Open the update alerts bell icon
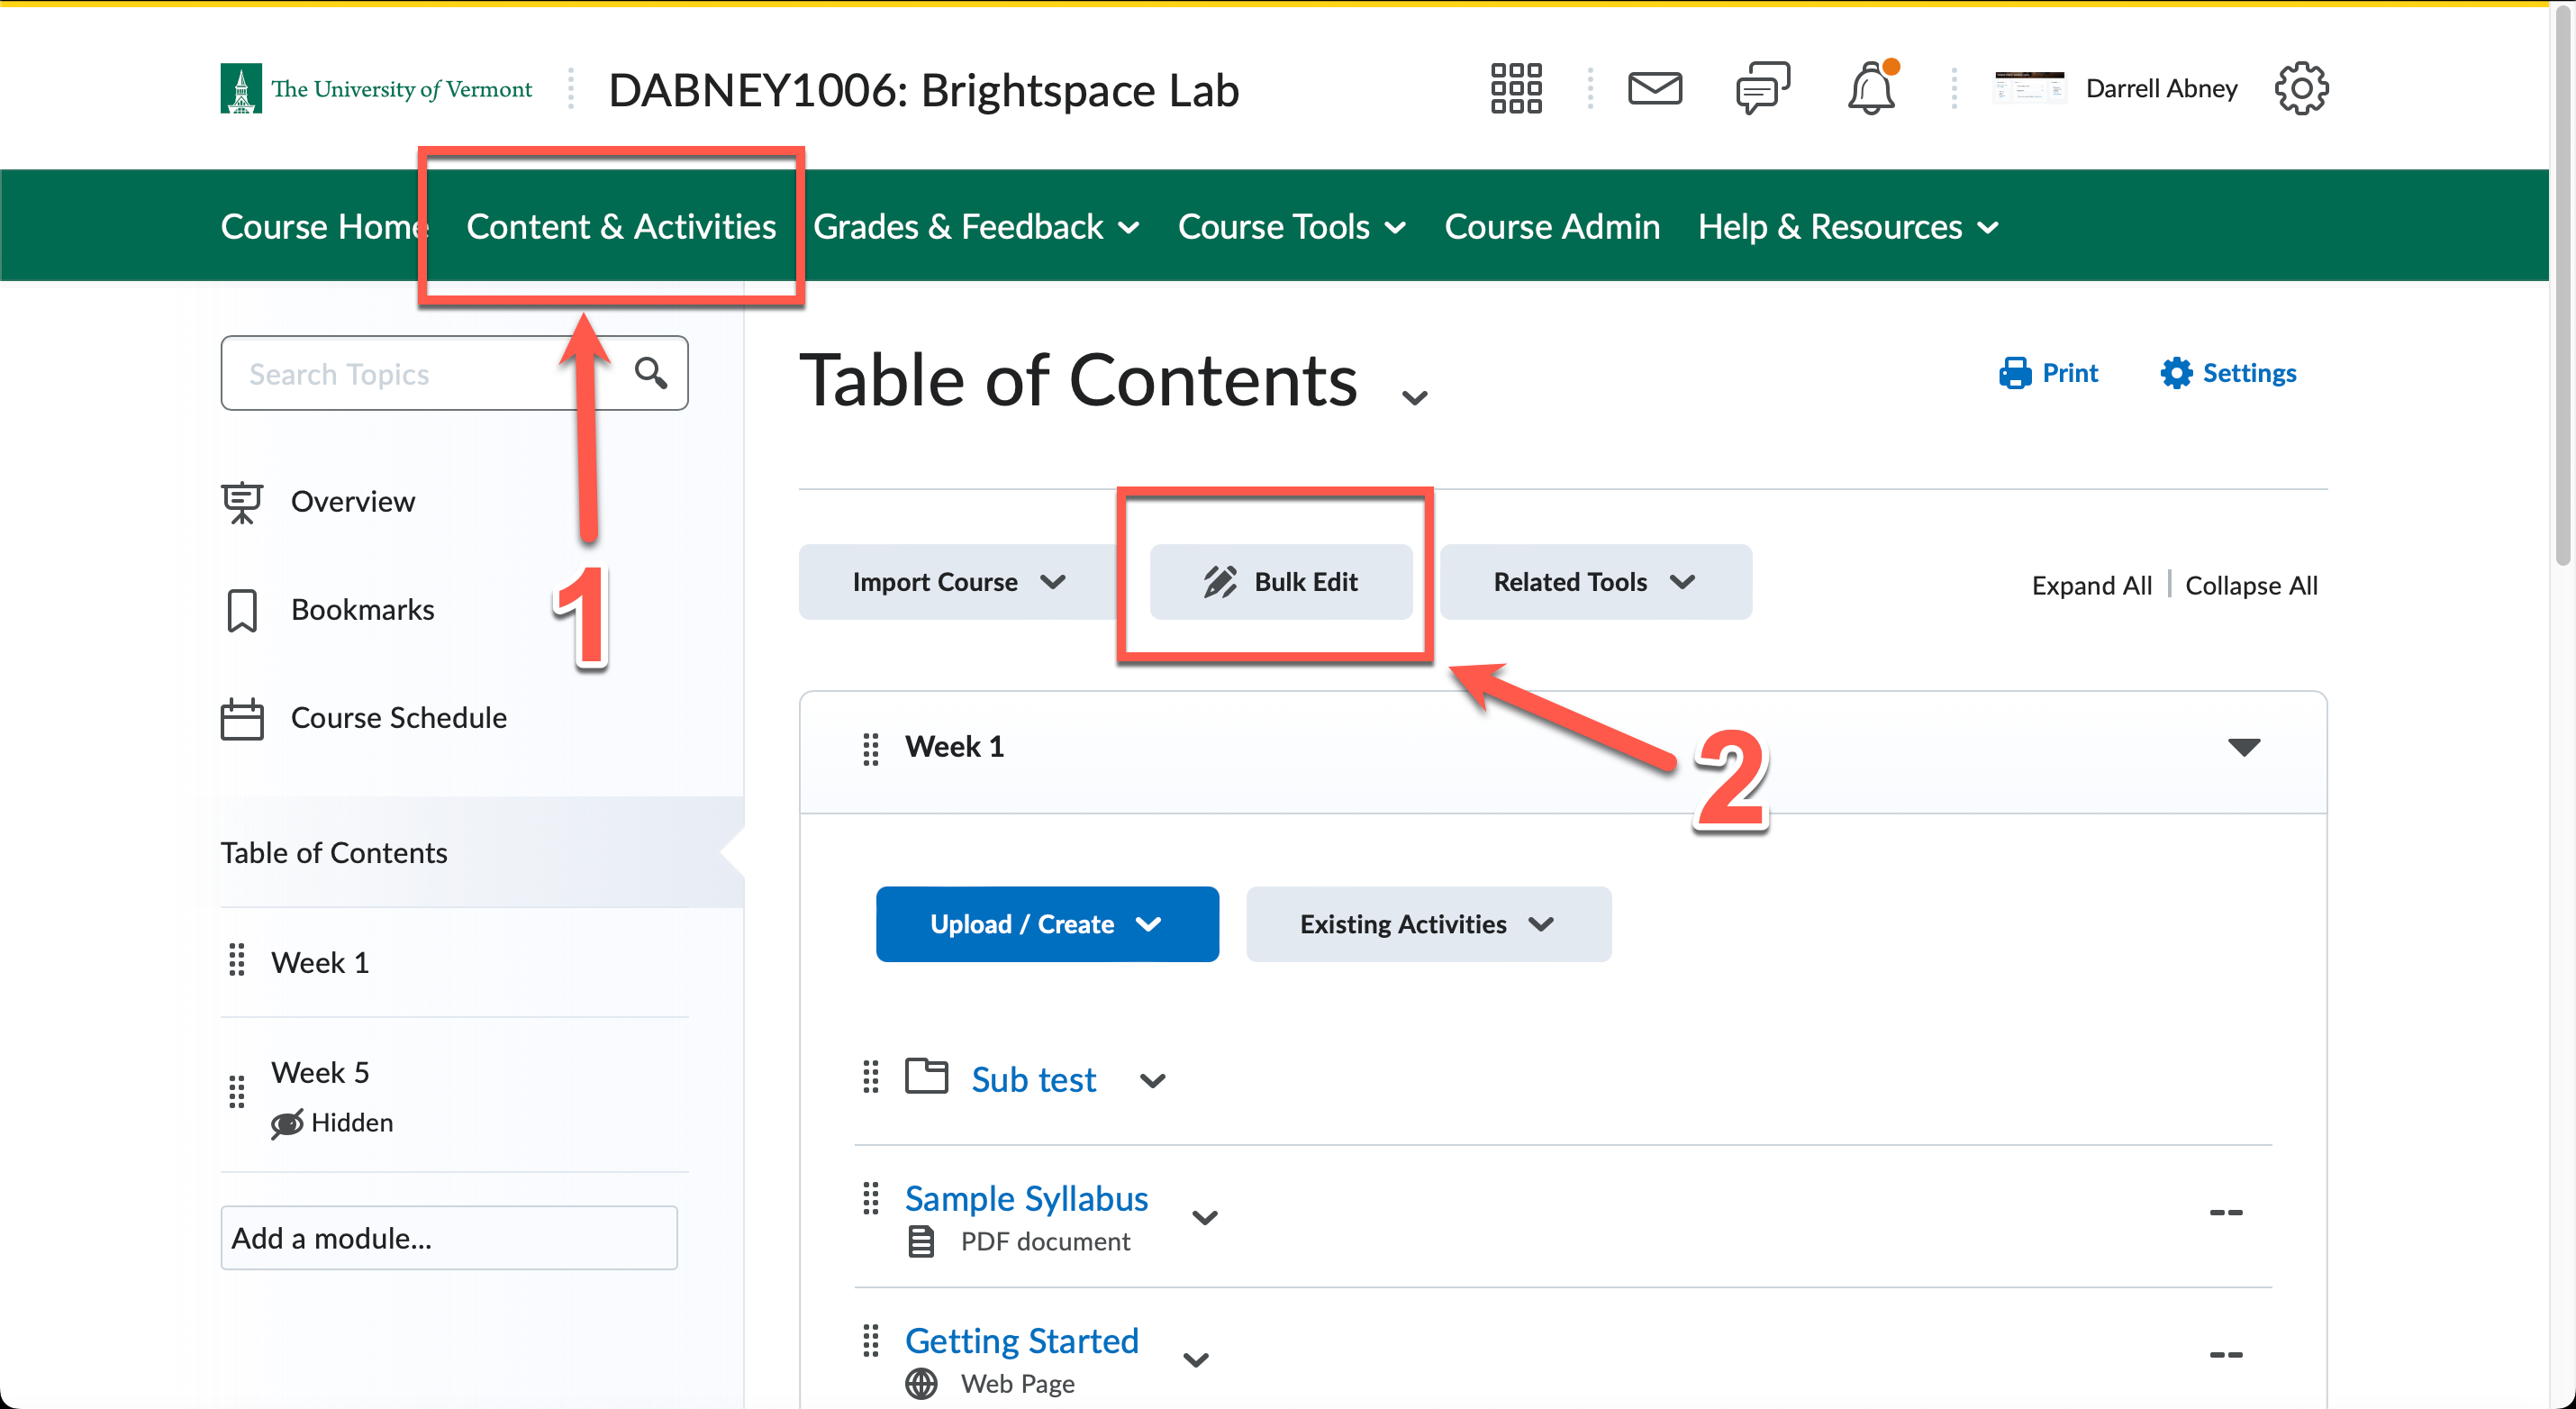 [1870, 89]
